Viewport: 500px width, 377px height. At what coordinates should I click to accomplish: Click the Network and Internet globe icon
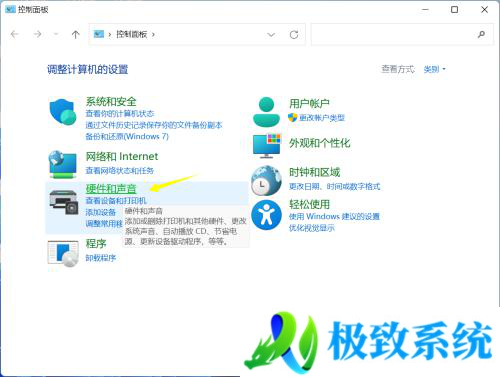62,164
